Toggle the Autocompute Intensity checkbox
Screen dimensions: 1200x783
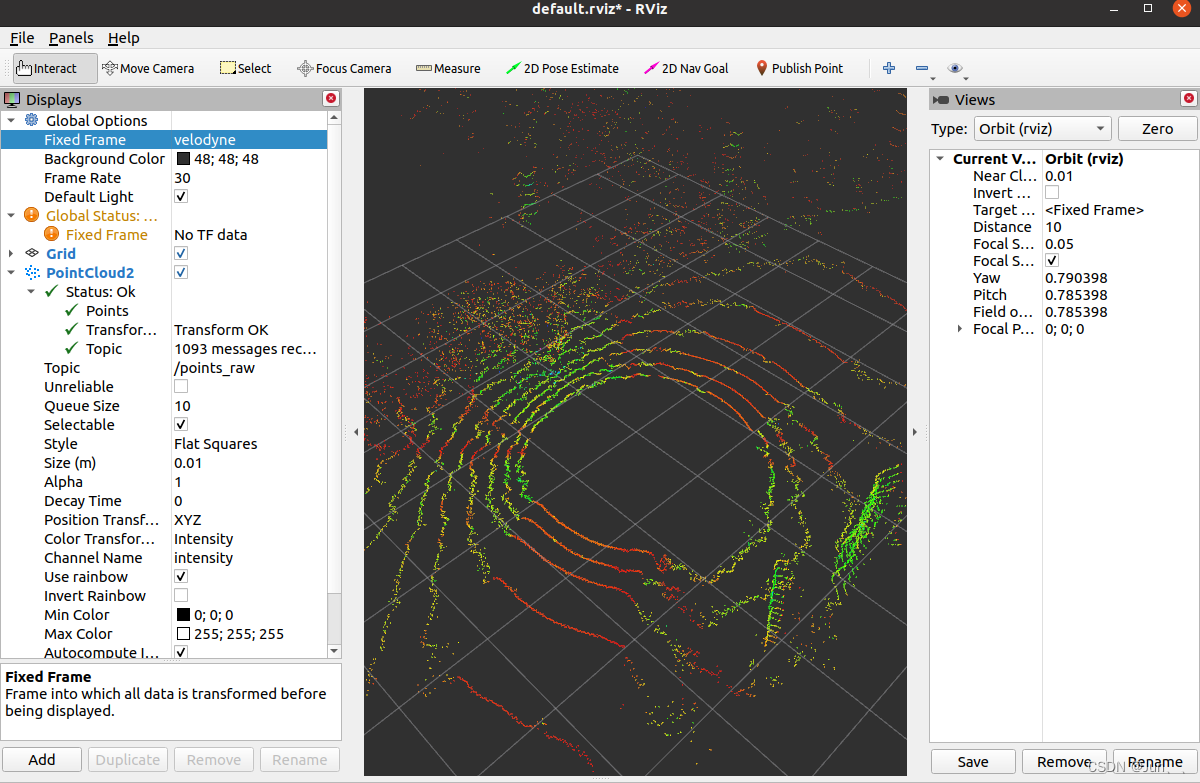tap(181, 652)
